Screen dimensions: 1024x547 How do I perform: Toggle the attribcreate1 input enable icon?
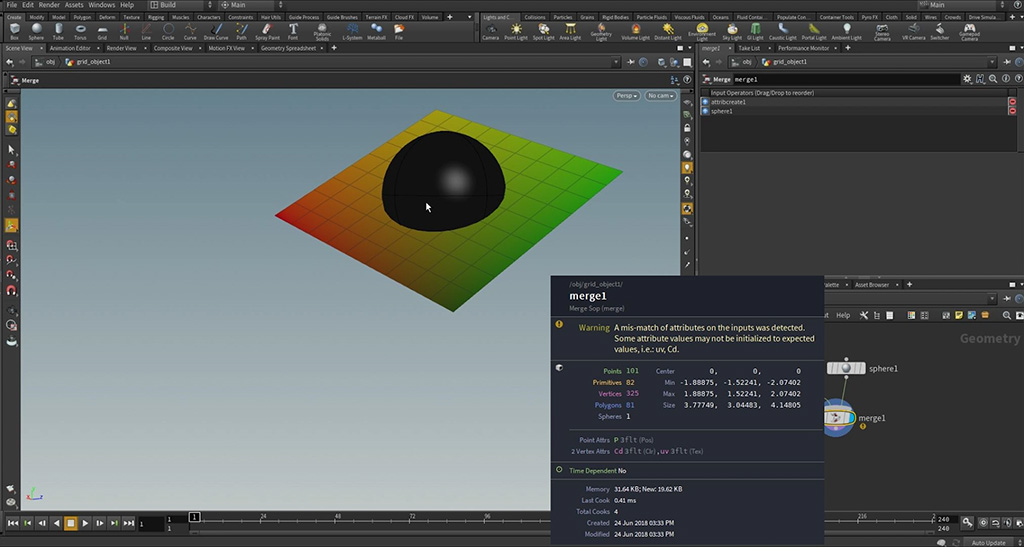click(x=705, y=102)
